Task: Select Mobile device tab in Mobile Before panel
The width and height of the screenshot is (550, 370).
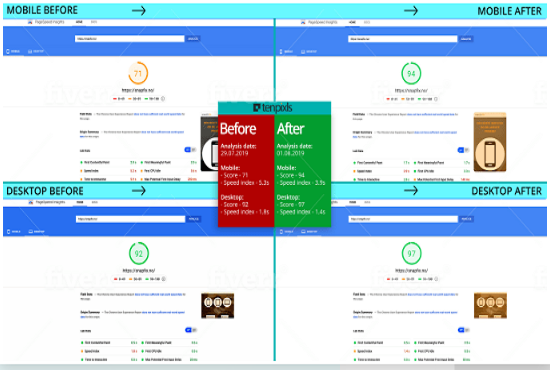Action: click(x=13, y=52)
